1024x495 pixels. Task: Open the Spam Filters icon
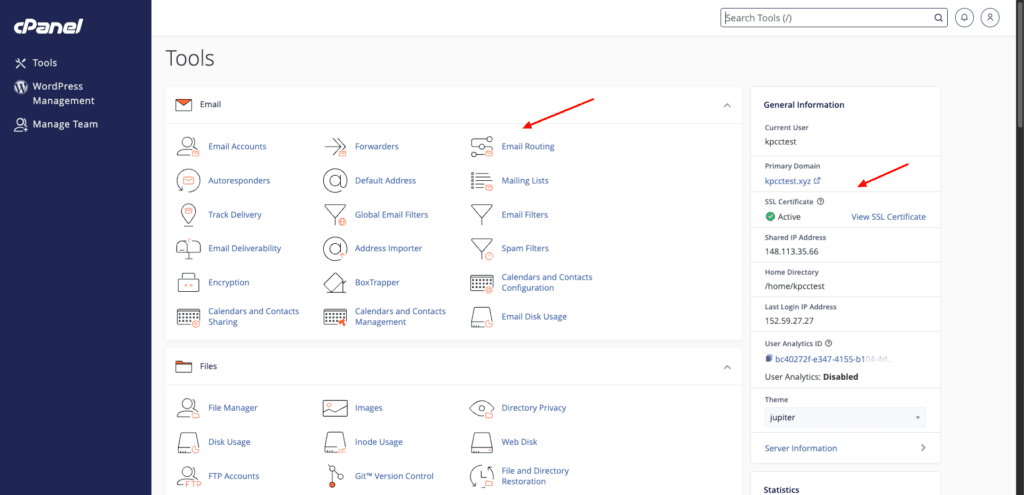click(481, 249)
